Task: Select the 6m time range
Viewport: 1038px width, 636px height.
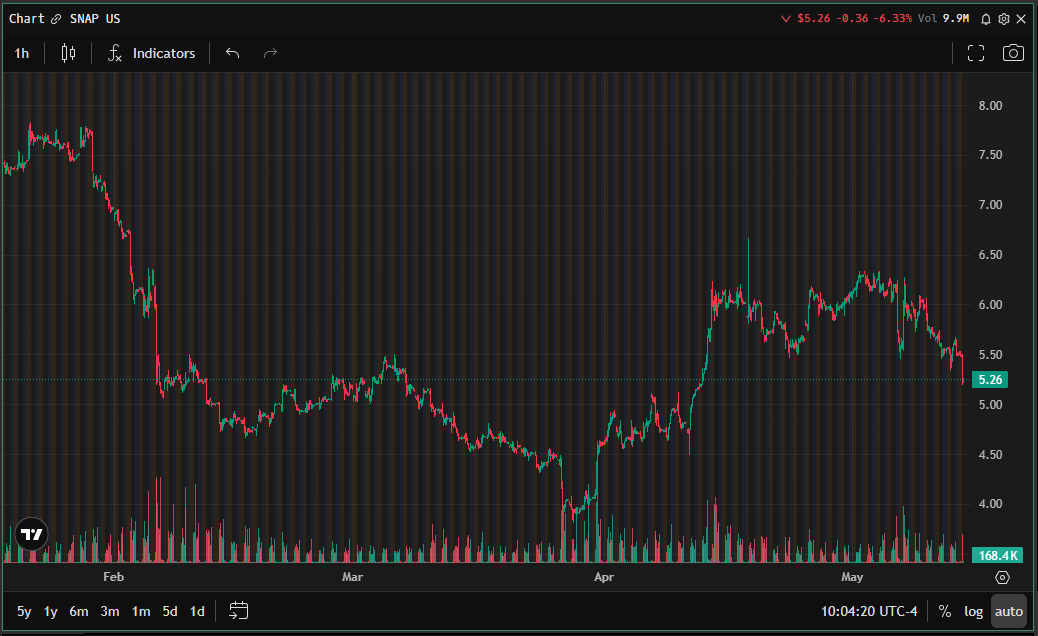Action: (79, 612)
